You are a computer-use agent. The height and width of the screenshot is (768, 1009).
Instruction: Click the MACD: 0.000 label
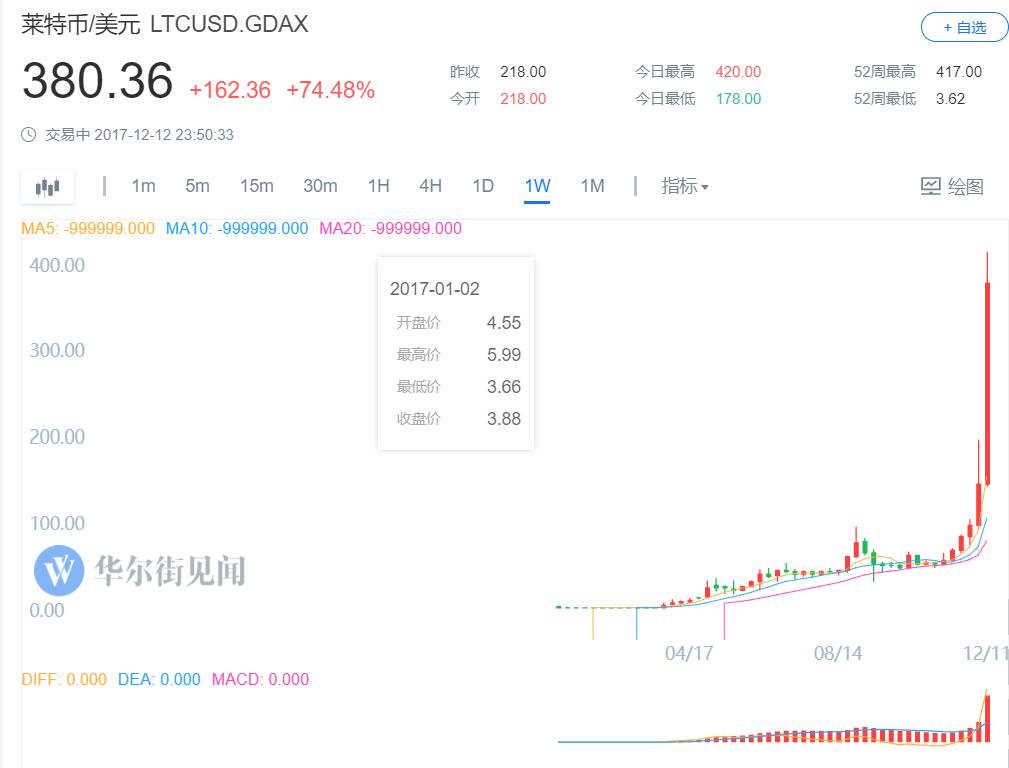pyautogui.click(x=261, y=679)
